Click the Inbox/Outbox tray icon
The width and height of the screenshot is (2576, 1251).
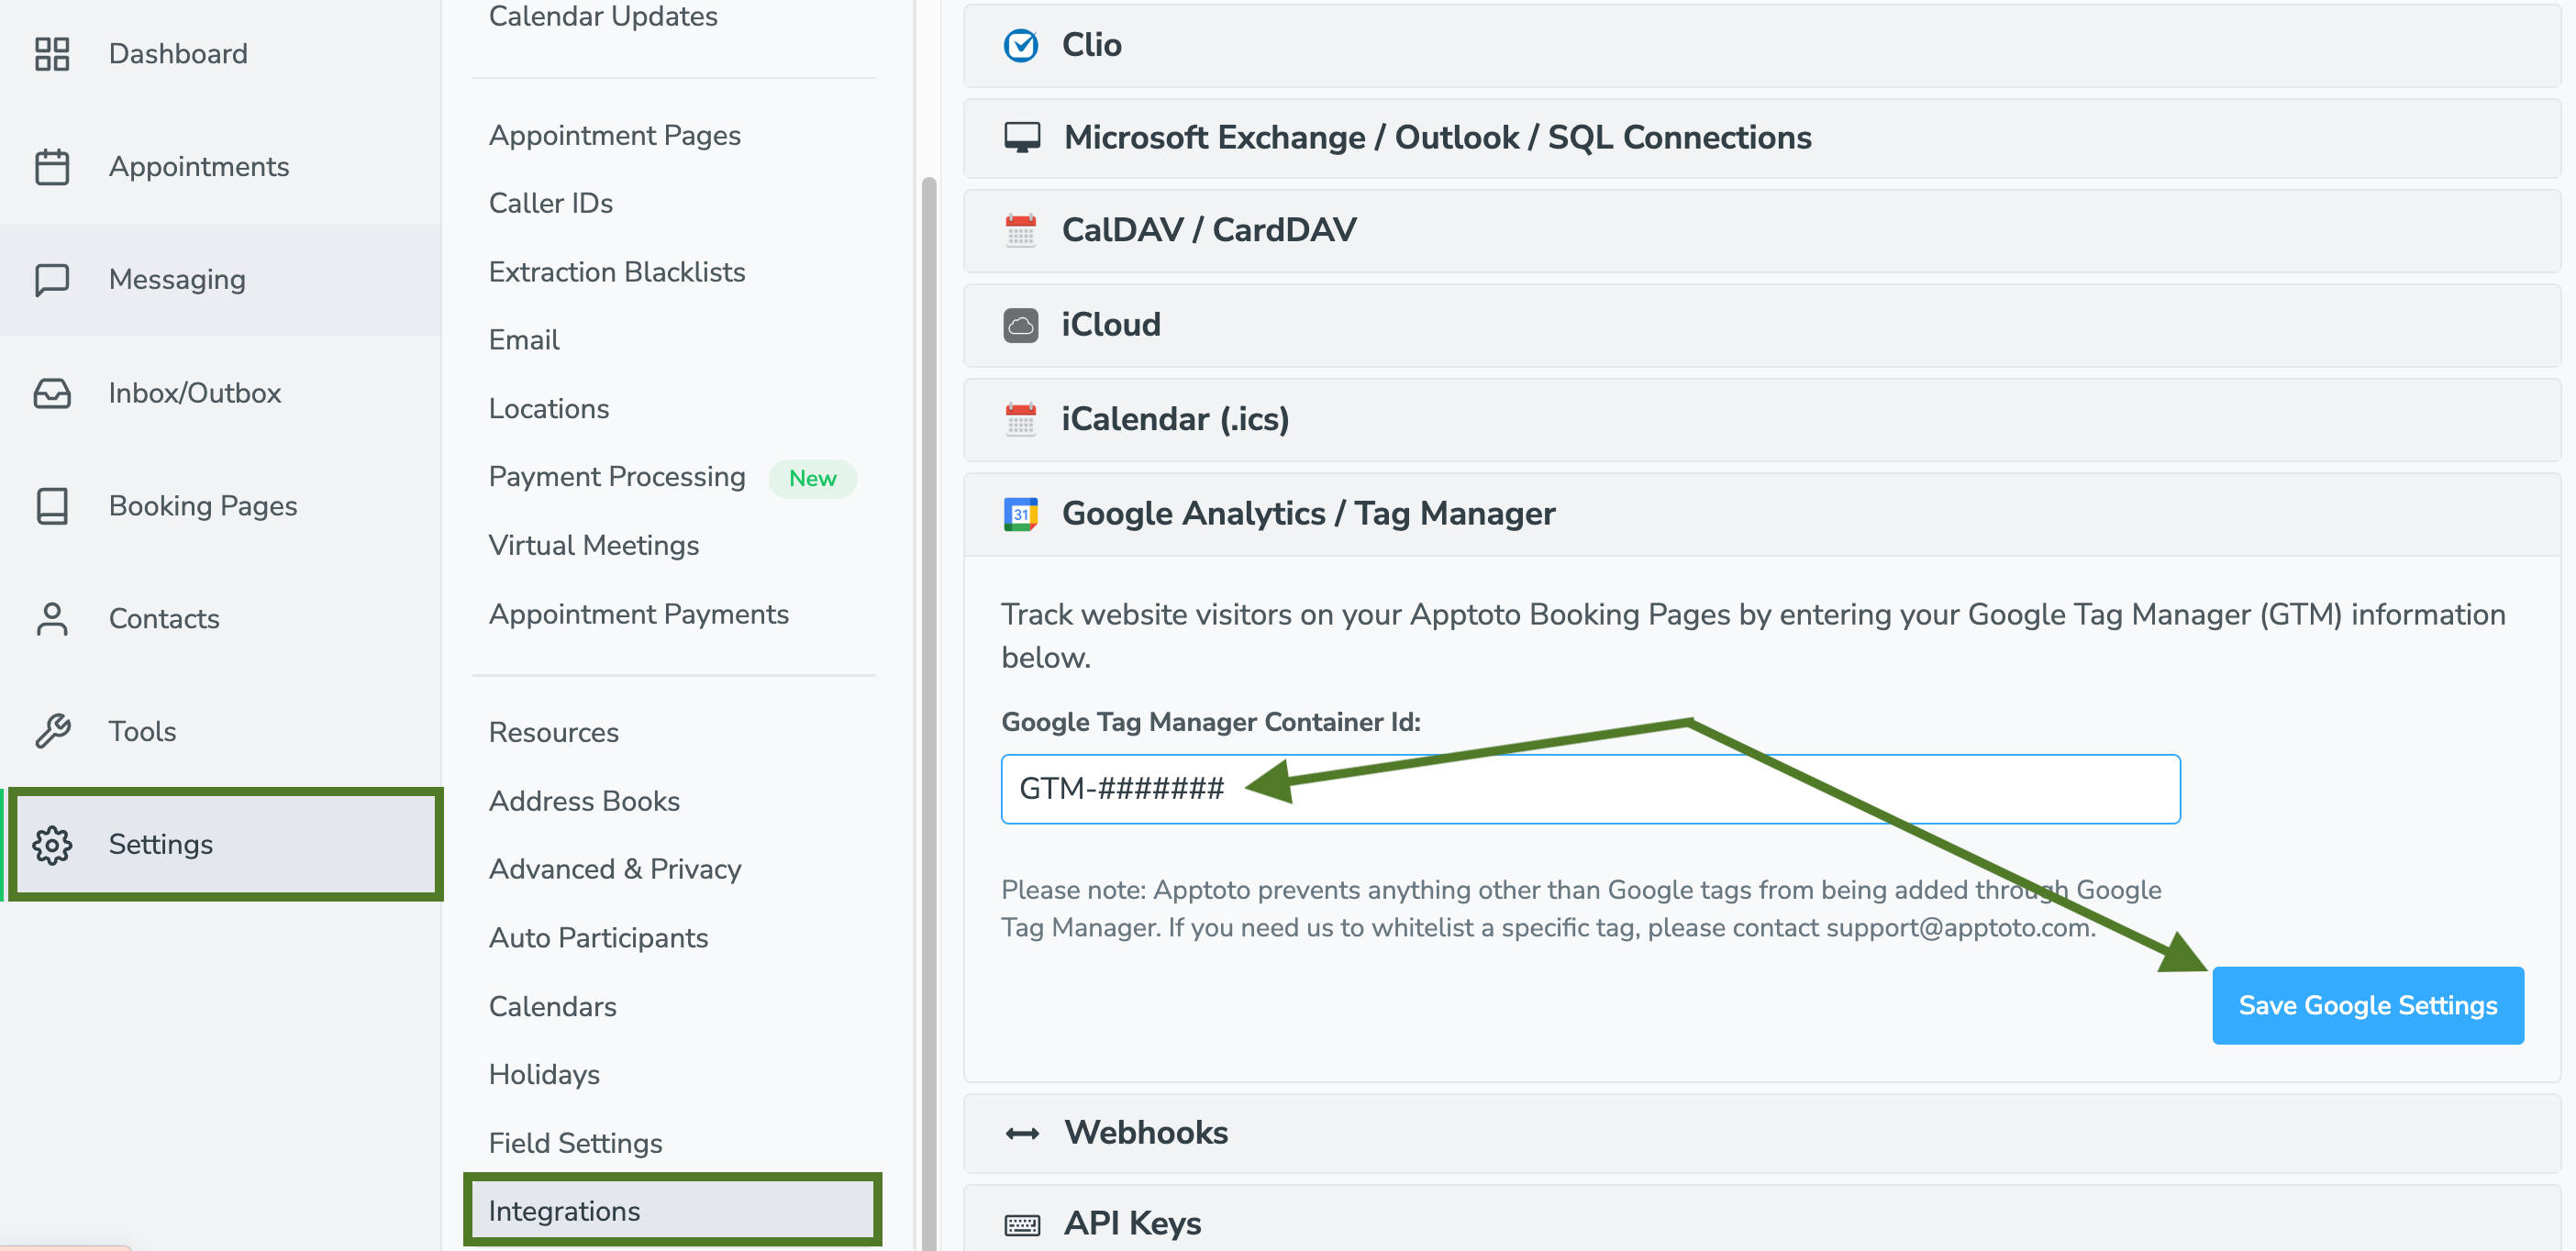point(52,393)
